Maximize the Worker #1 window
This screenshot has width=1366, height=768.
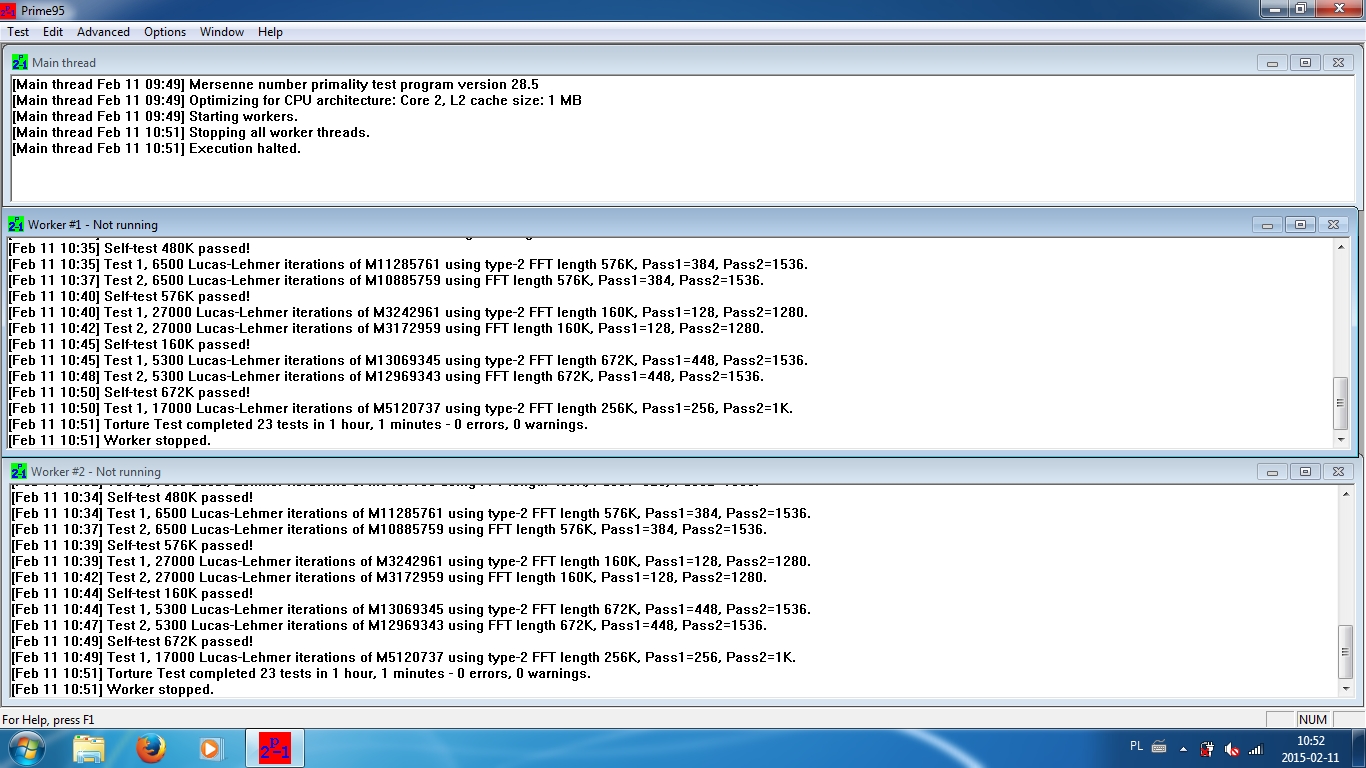(1300, 224)
